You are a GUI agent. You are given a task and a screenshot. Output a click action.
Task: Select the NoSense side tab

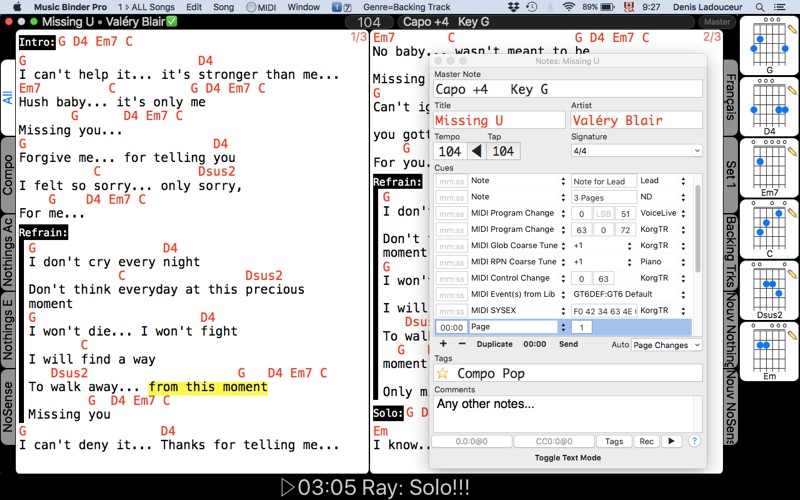(8, 407)
